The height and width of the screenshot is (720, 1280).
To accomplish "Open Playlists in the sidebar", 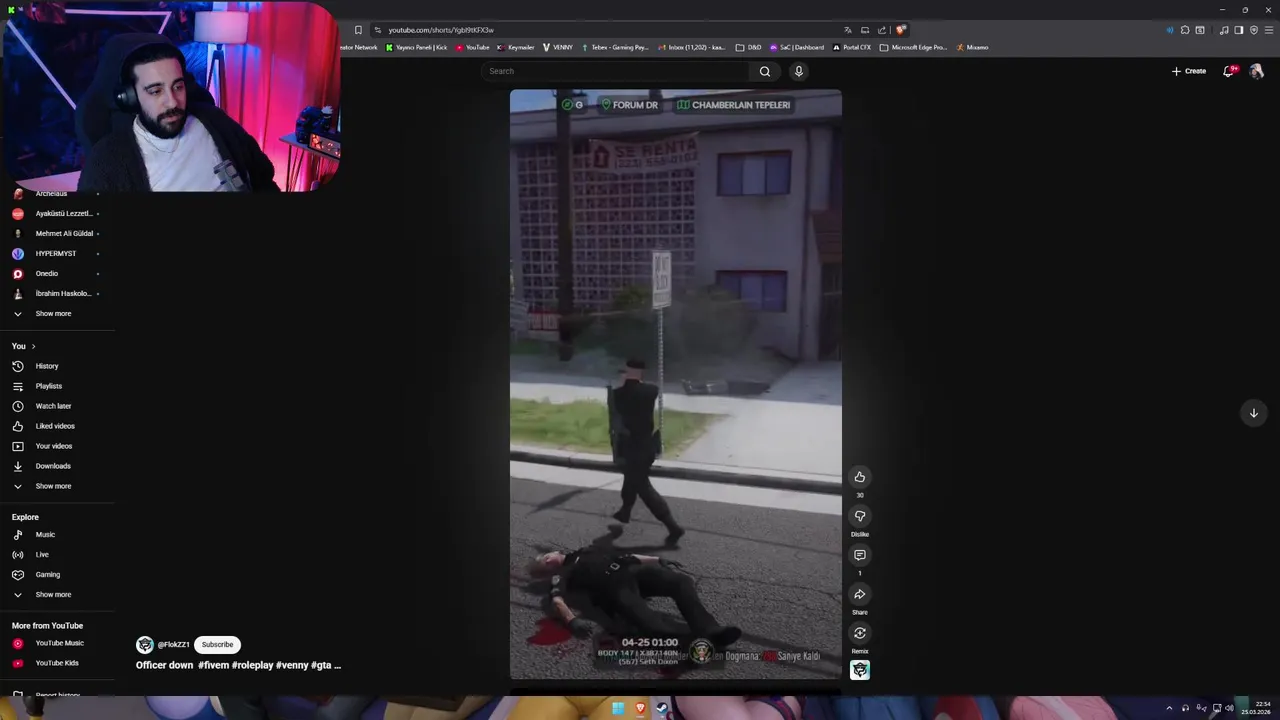I will click(48, 386).
